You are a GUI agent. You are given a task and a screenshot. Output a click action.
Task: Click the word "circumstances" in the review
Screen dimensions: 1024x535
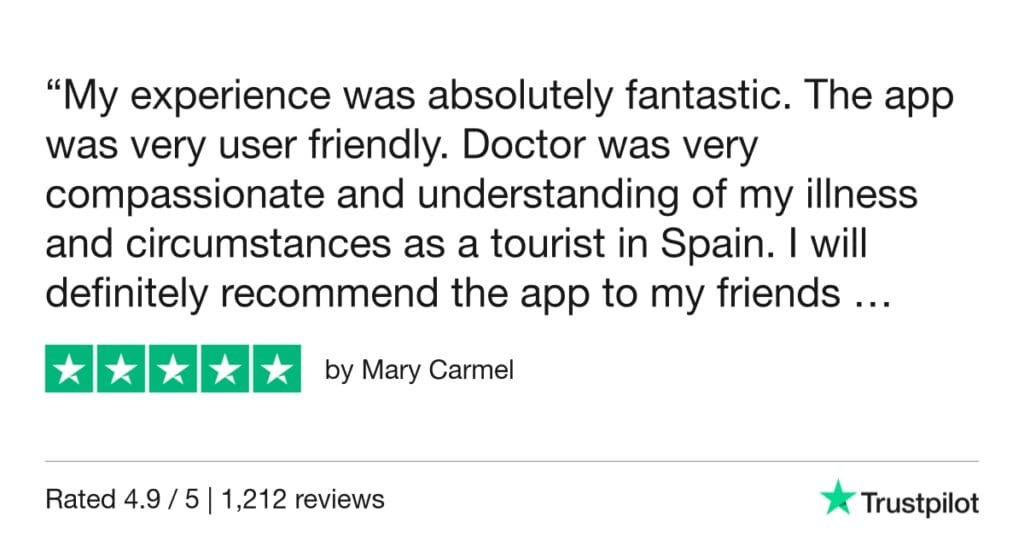pyautogui.click(x=259, y=242)
